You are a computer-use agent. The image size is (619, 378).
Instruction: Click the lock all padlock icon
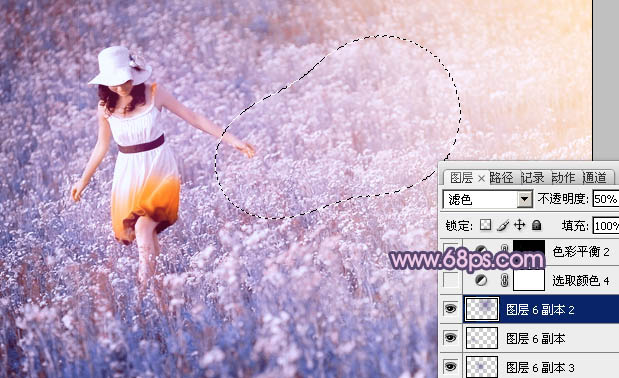tap(536, 225)
